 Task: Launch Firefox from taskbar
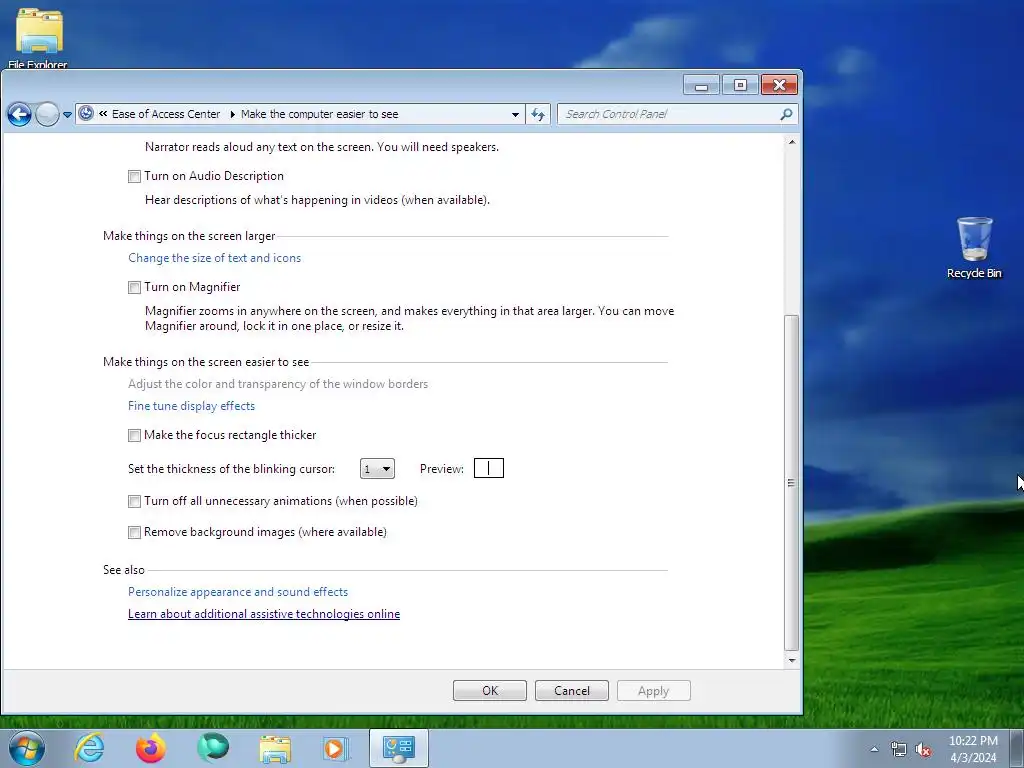150,748
